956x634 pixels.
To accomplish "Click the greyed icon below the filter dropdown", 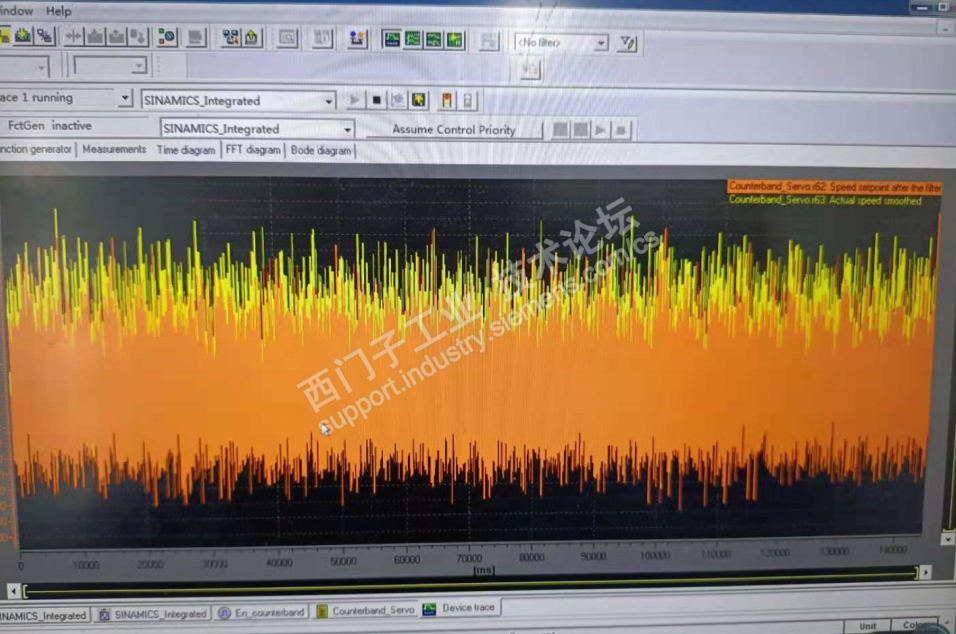I will (x=530, y=70).
